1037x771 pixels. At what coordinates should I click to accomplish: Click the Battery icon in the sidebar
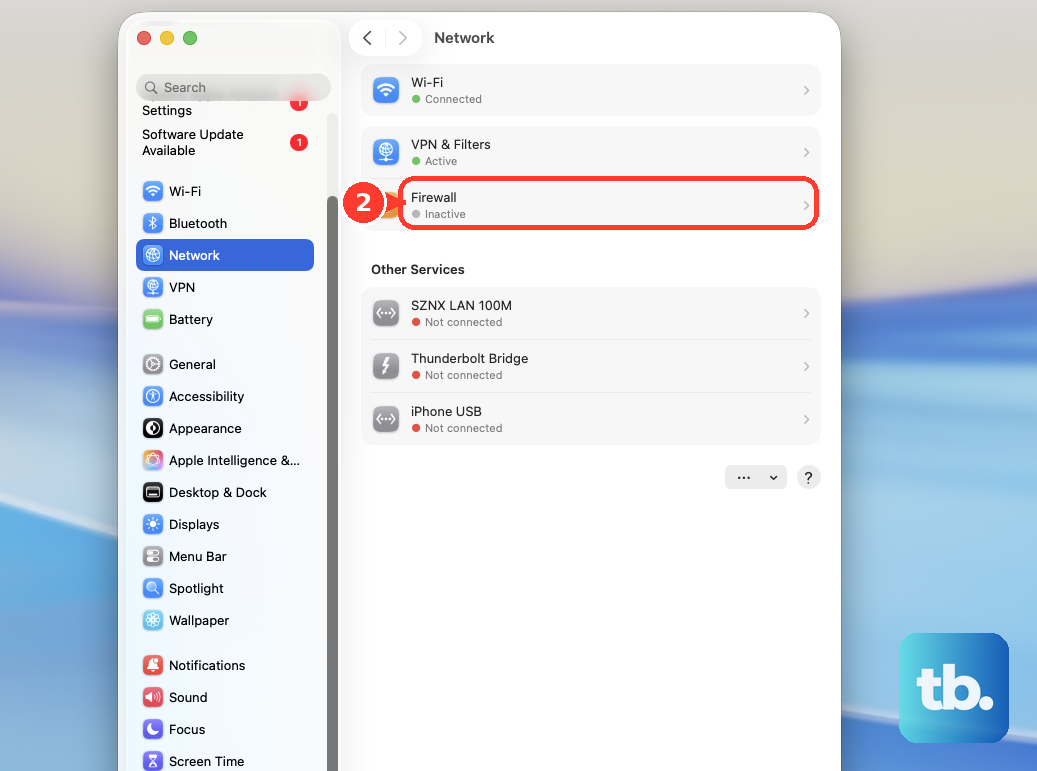click(x=153, y=319)
